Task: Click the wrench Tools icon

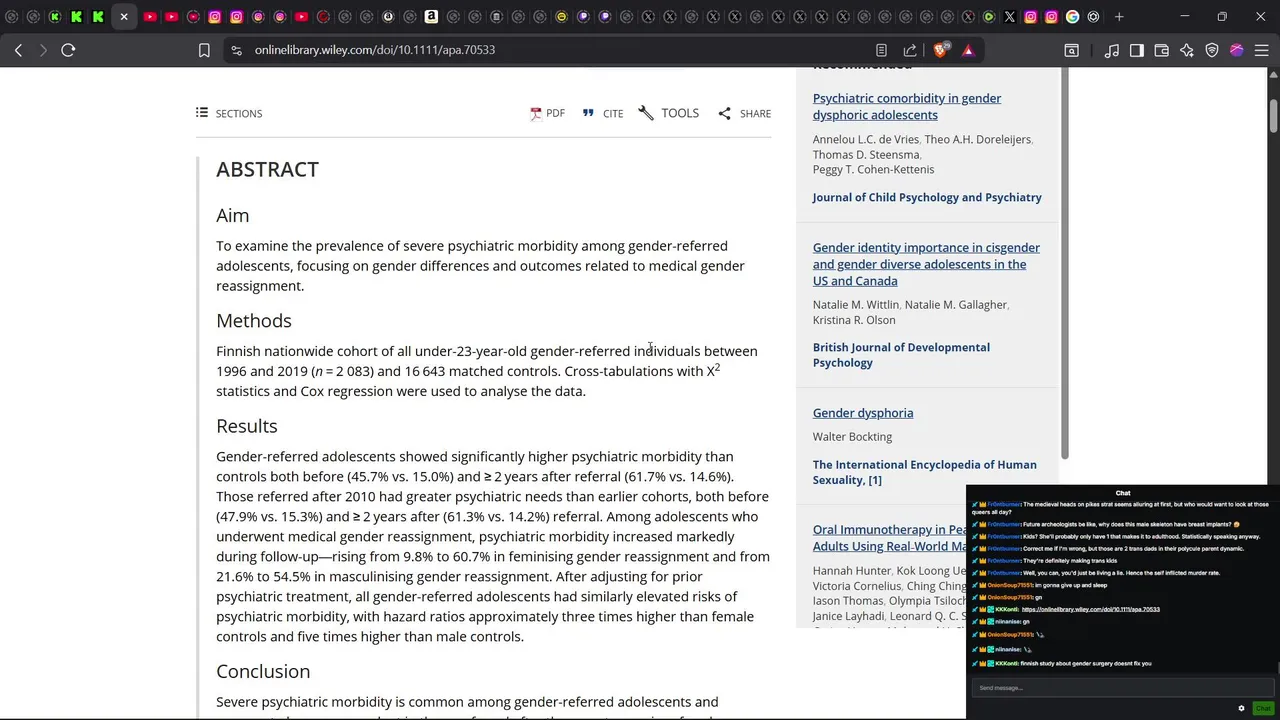Action: pyautogui.click(x=646, y=113)
